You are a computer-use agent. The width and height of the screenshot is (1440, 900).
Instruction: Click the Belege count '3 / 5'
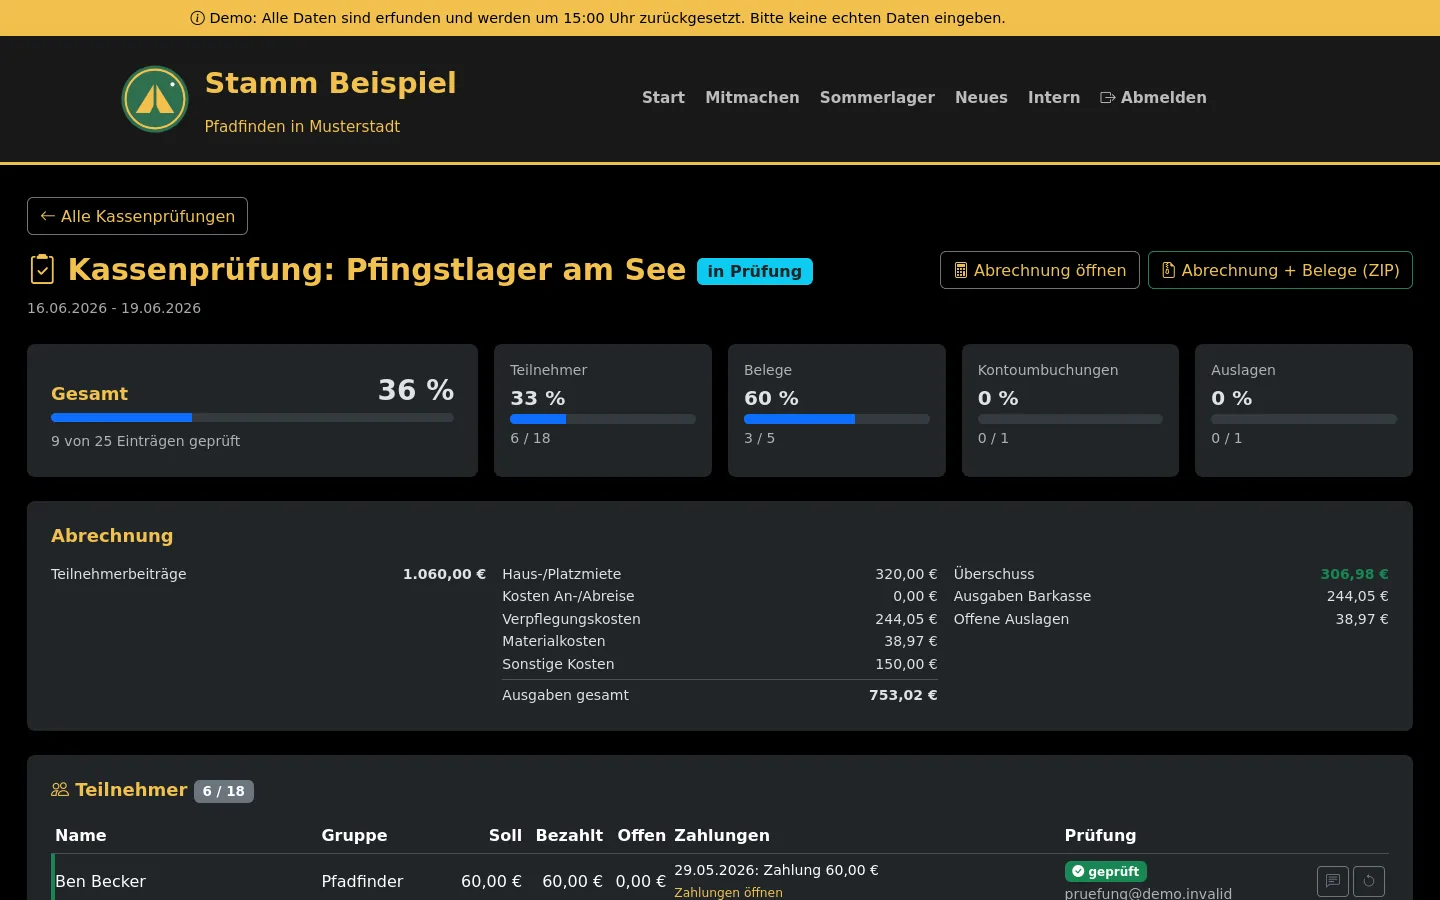pos(759,438)
